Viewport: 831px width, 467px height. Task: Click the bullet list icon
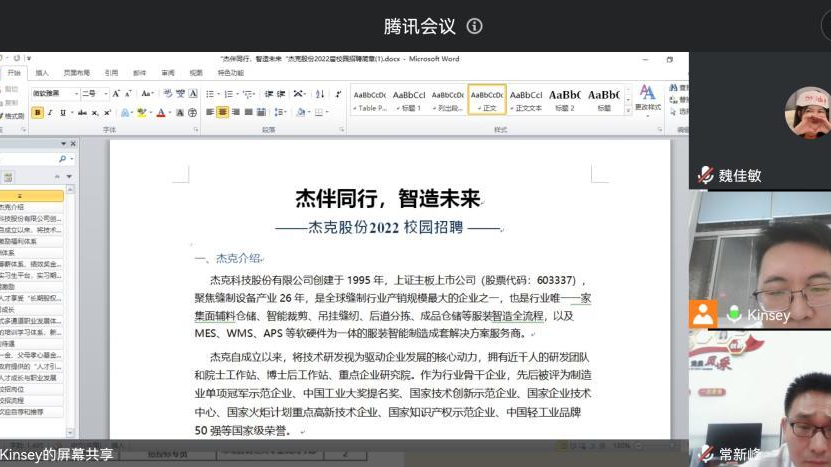coord(210,93)
